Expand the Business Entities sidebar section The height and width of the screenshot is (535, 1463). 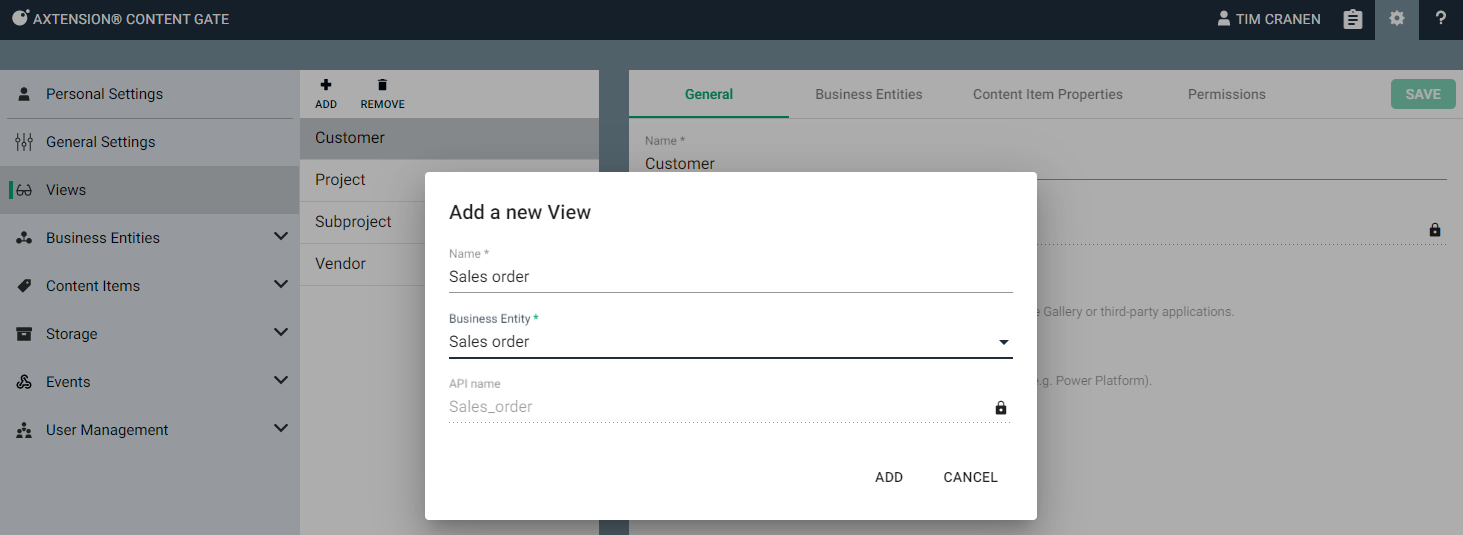coord(280,237)
